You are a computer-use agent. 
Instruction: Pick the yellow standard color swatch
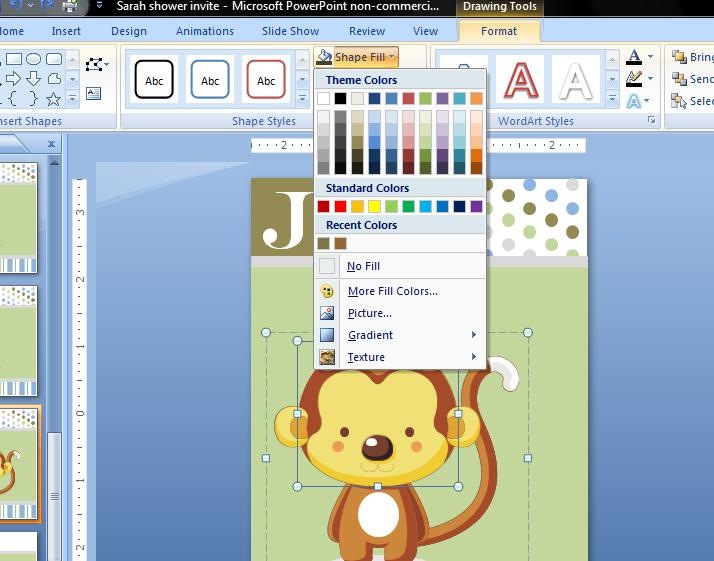[374, 207]
